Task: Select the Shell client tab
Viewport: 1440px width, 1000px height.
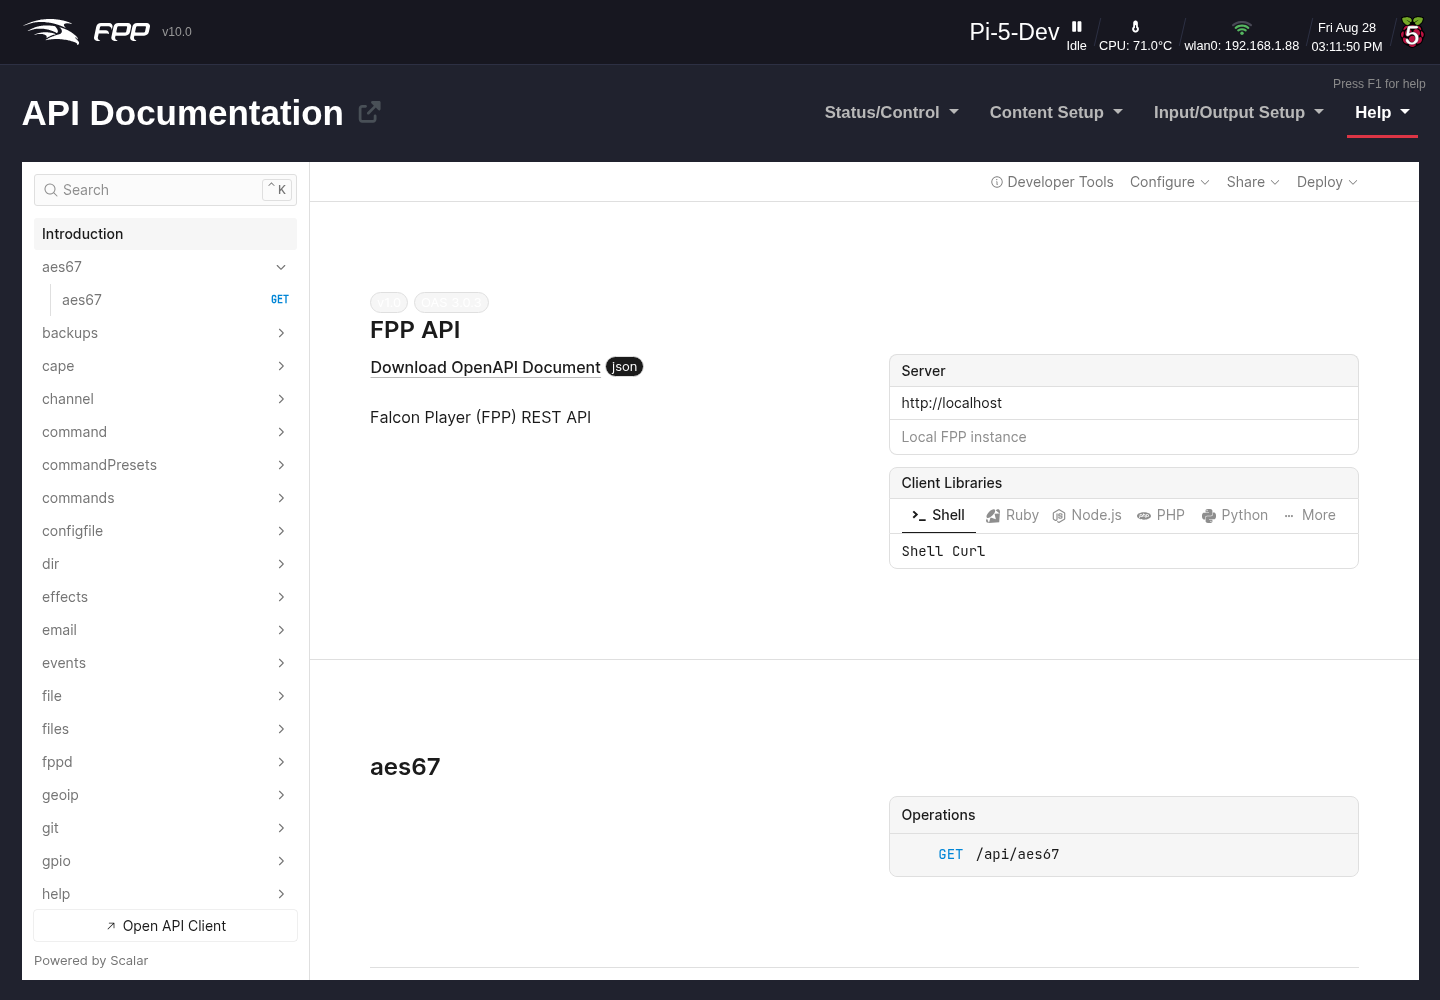Action: pos(938,515)
